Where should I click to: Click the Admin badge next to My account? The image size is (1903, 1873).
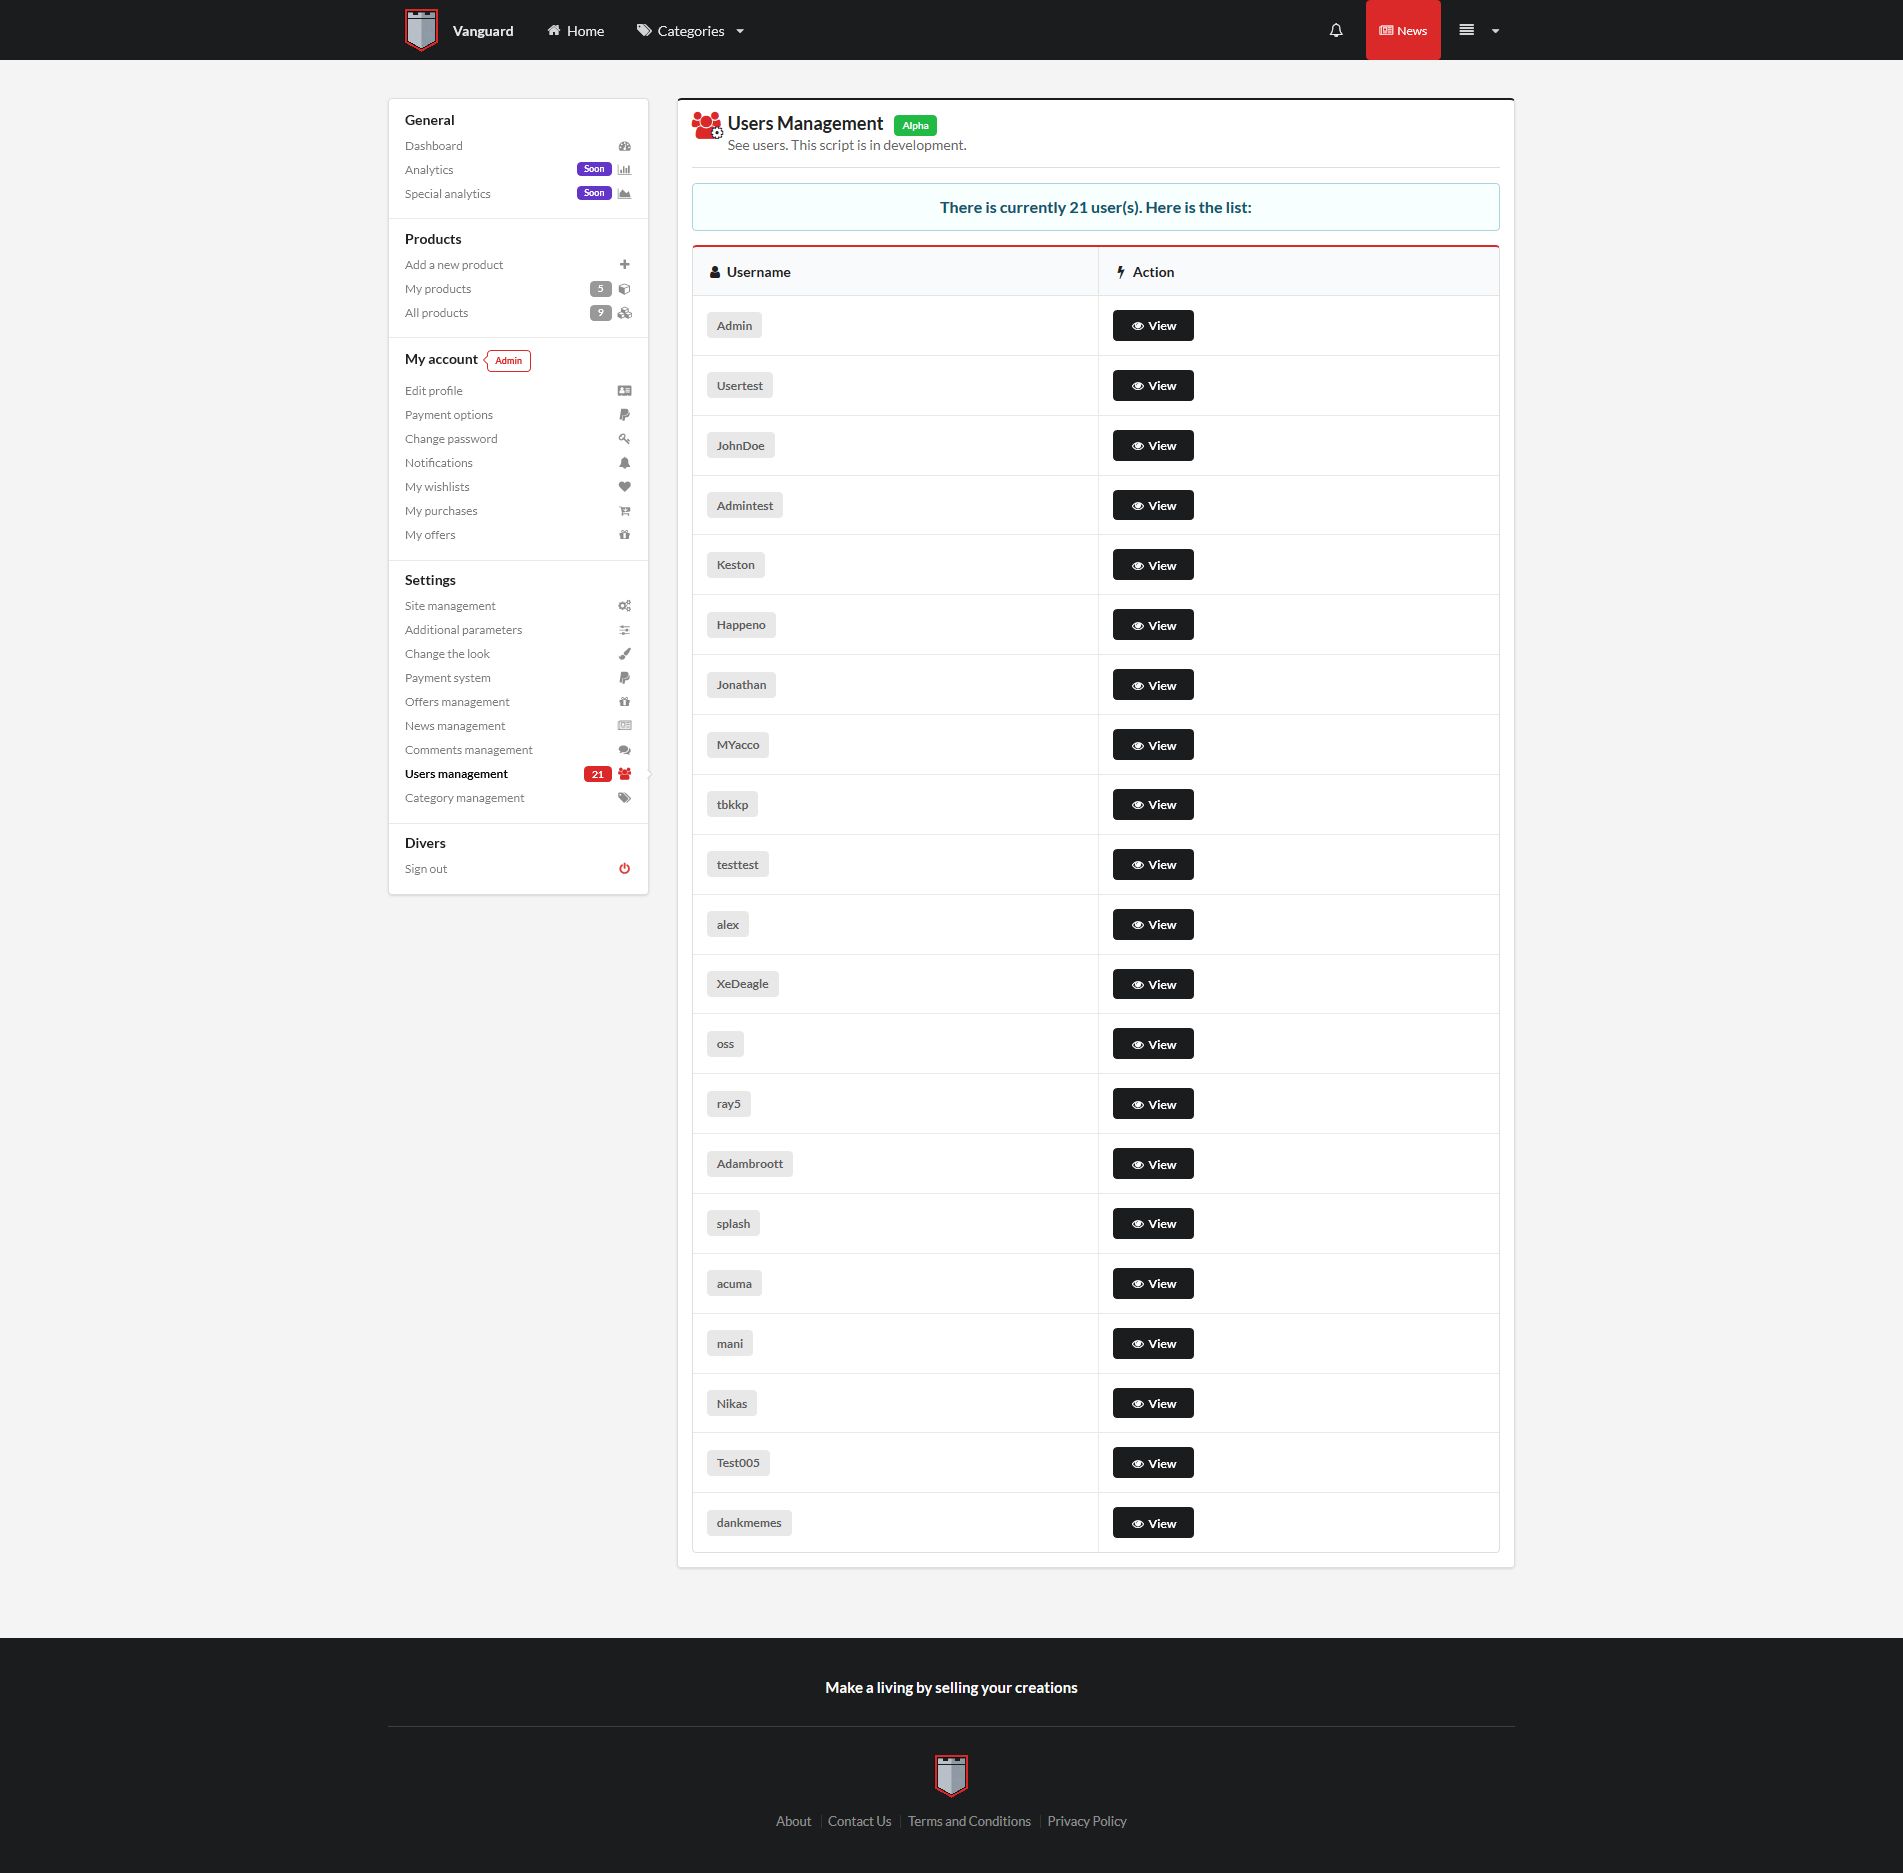coord(508,360)
